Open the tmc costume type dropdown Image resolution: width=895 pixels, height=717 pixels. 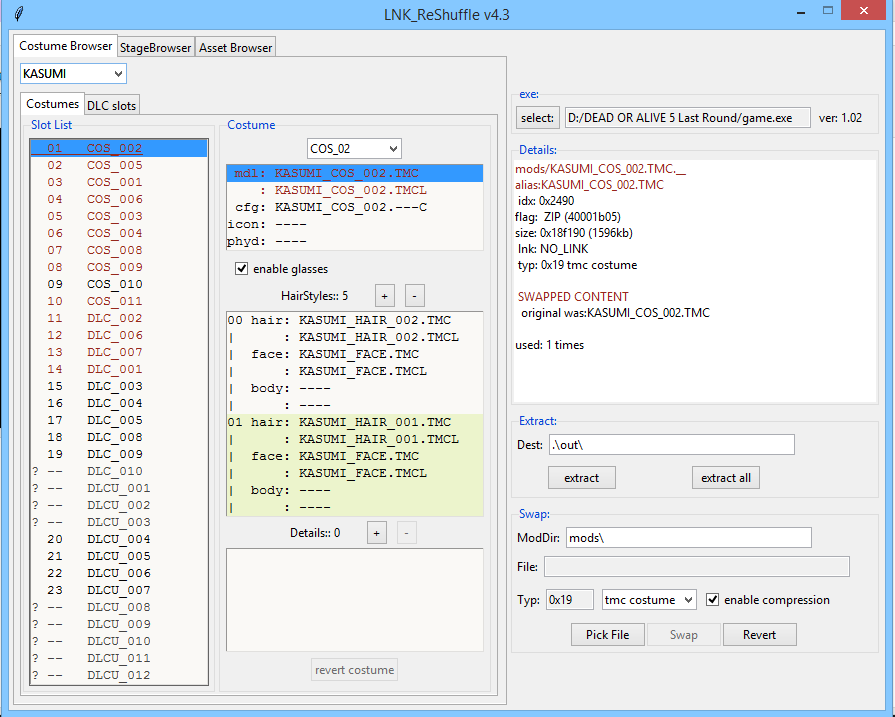point(649,600)
